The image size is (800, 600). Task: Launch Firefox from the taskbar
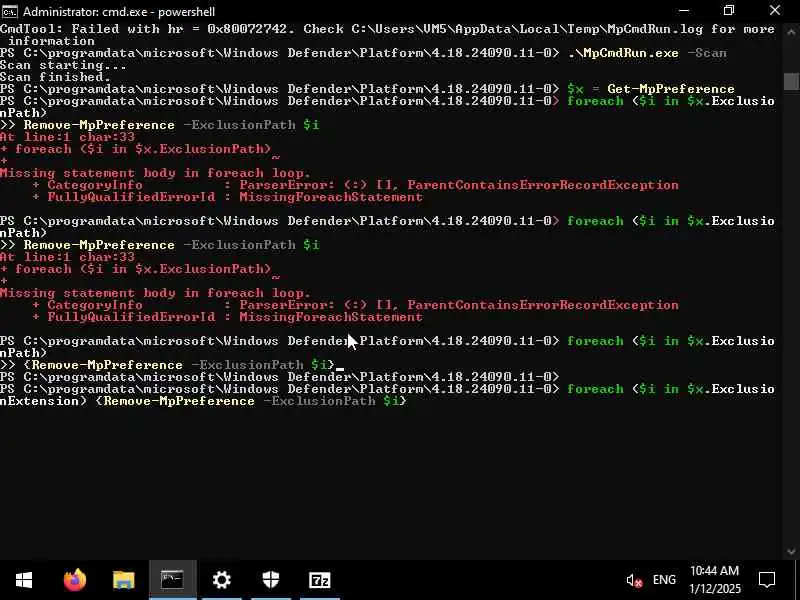pyautogui.click(x=75, y=580)
